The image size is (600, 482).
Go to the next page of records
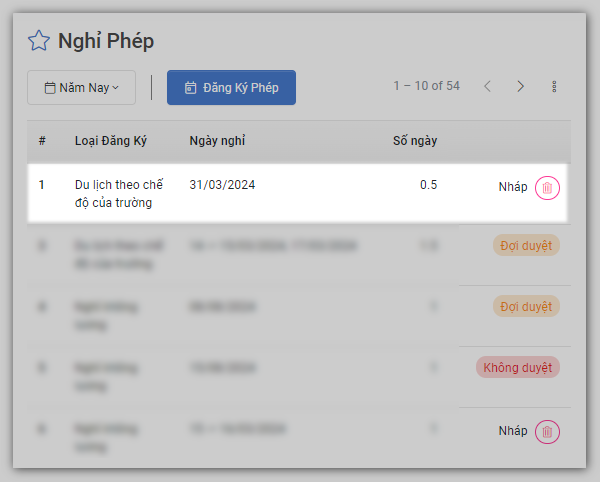coord(520,87)
